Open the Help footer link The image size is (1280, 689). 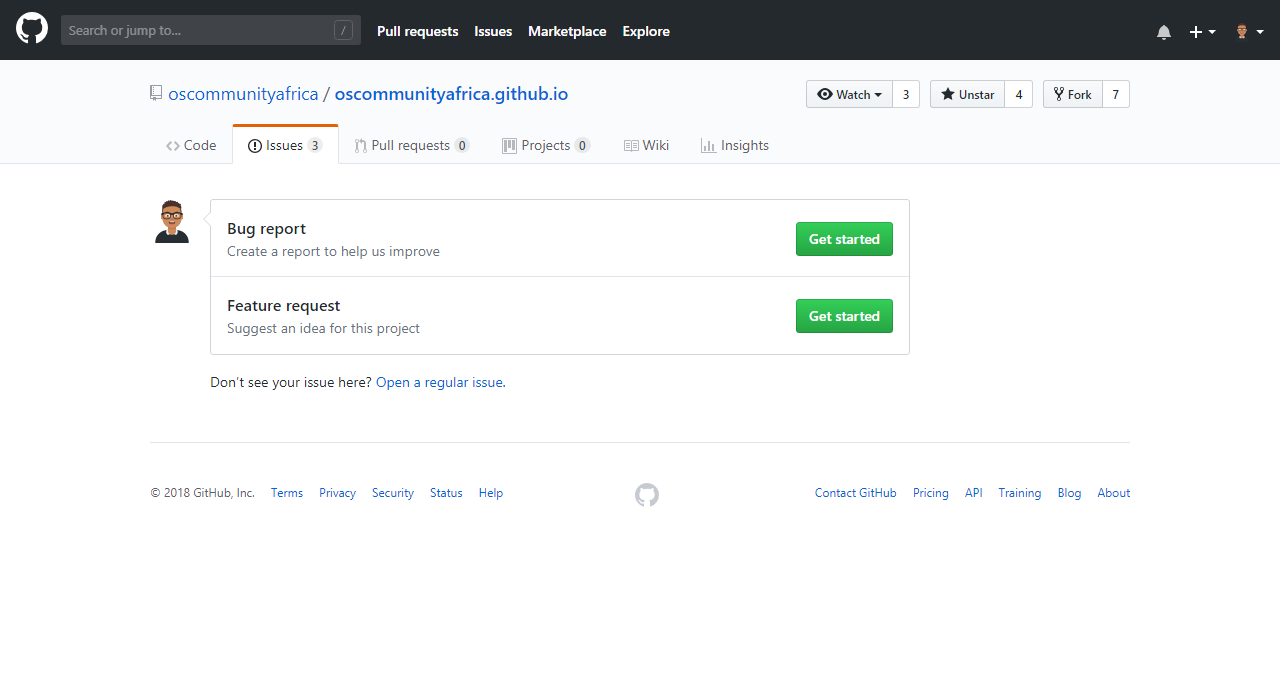(x=491, y=493)
